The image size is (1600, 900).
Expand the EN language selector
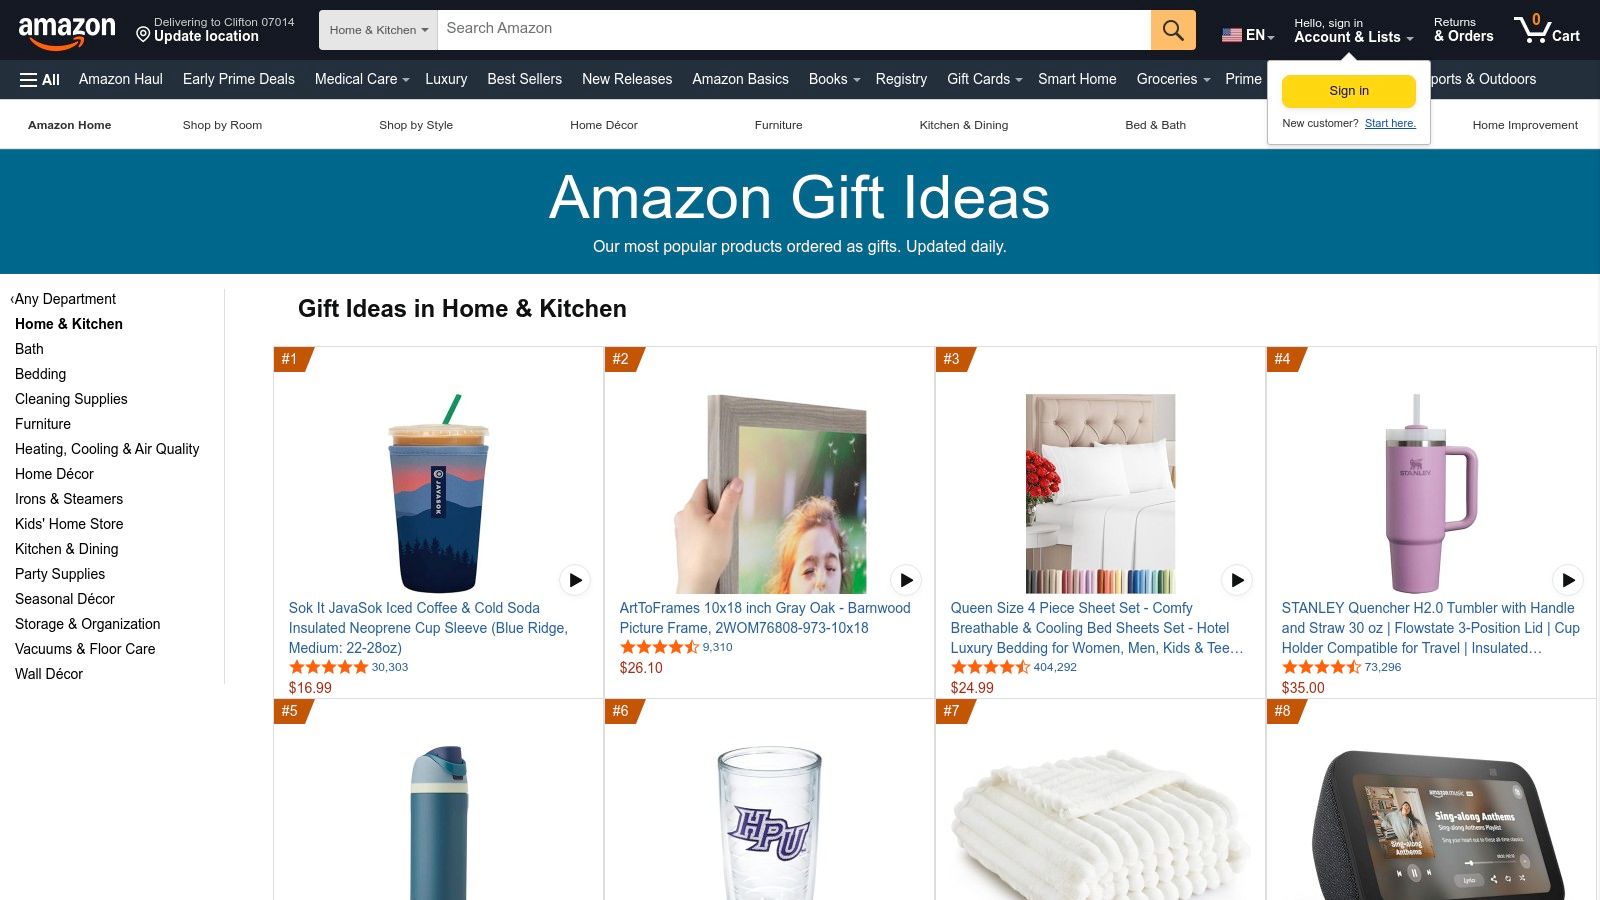point(1248,35)
